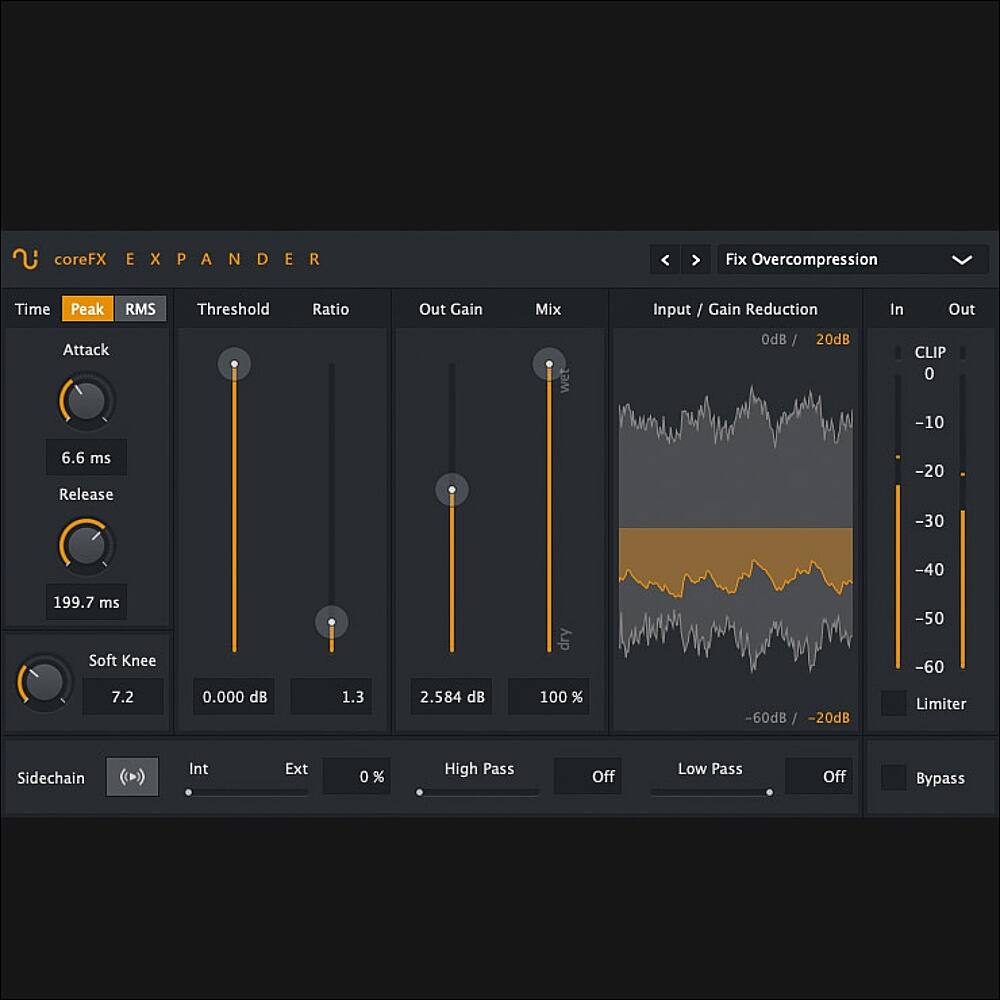This screenshot has width=1000, height=1000.
Task: Switch detection mode to RMS
Action: click(141, 309)
